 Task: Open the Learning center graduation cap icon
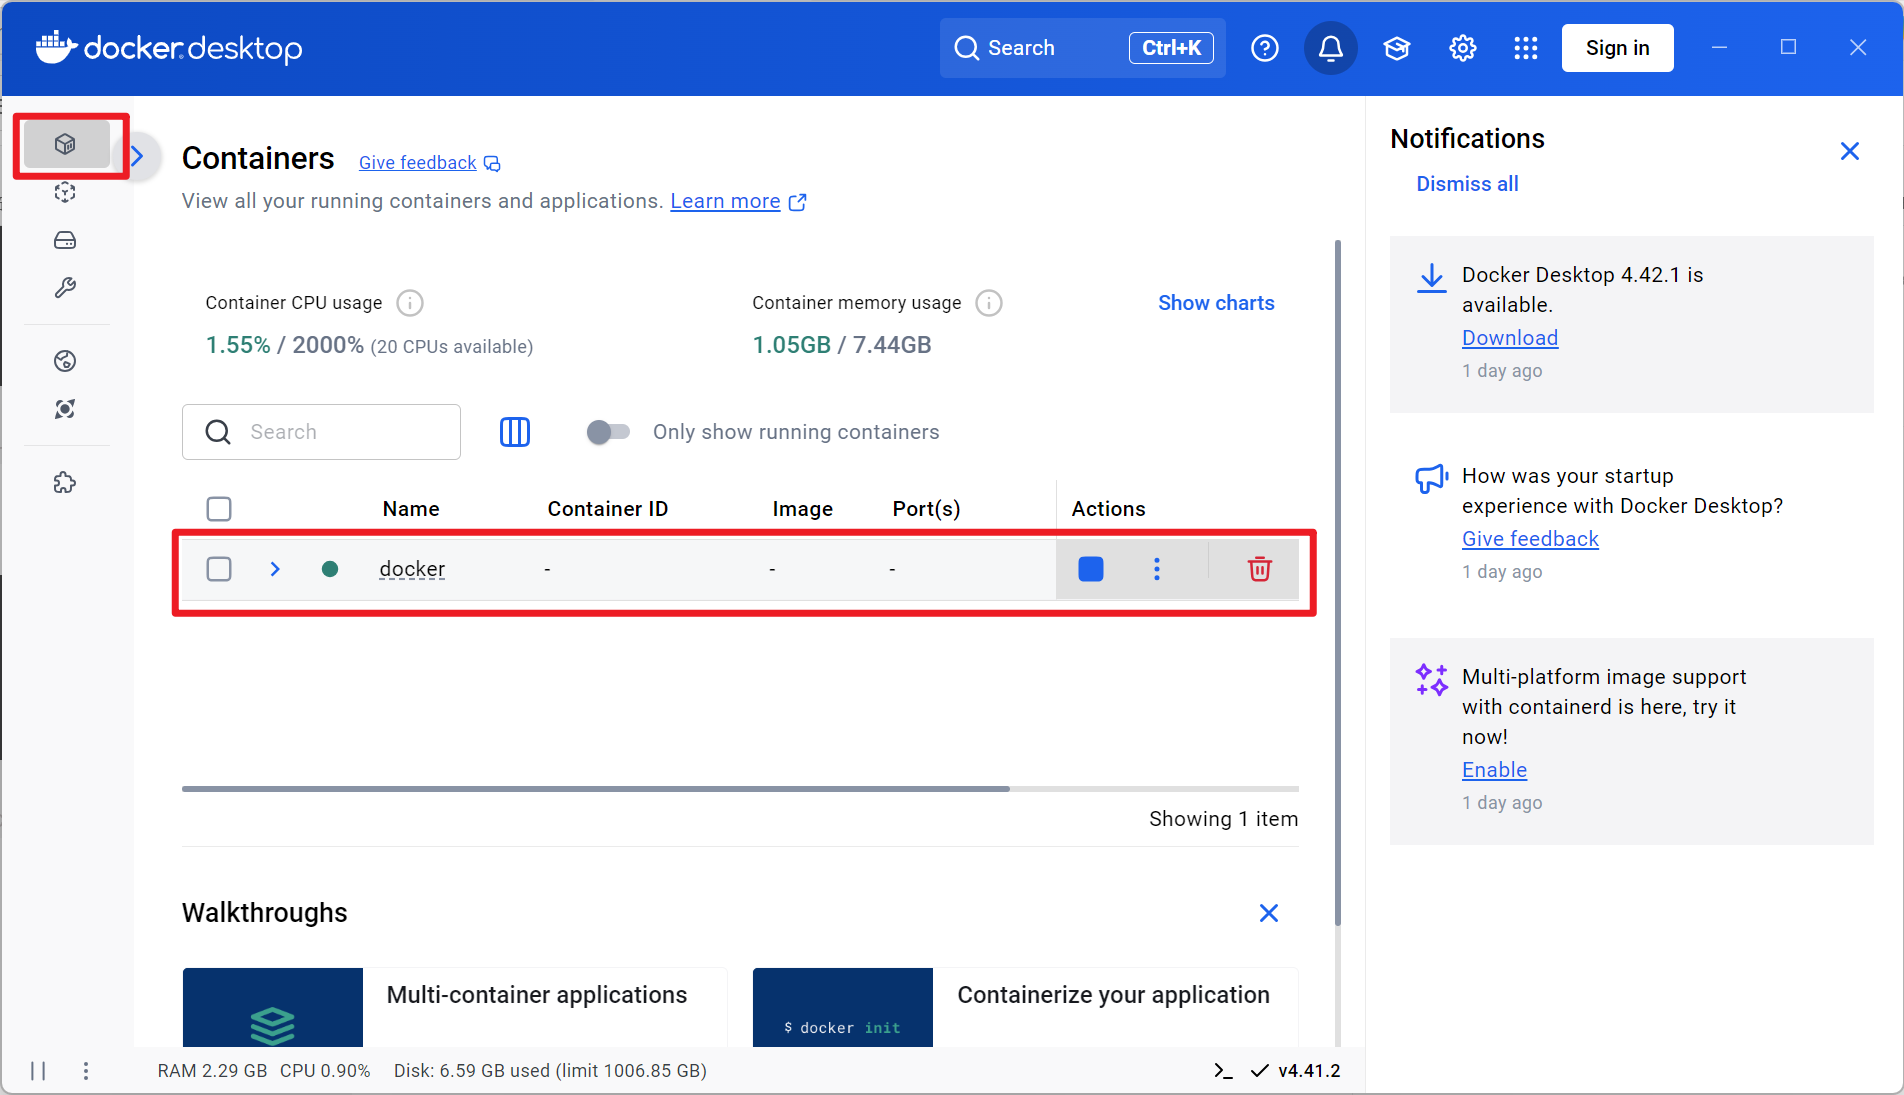point(1397,48)
